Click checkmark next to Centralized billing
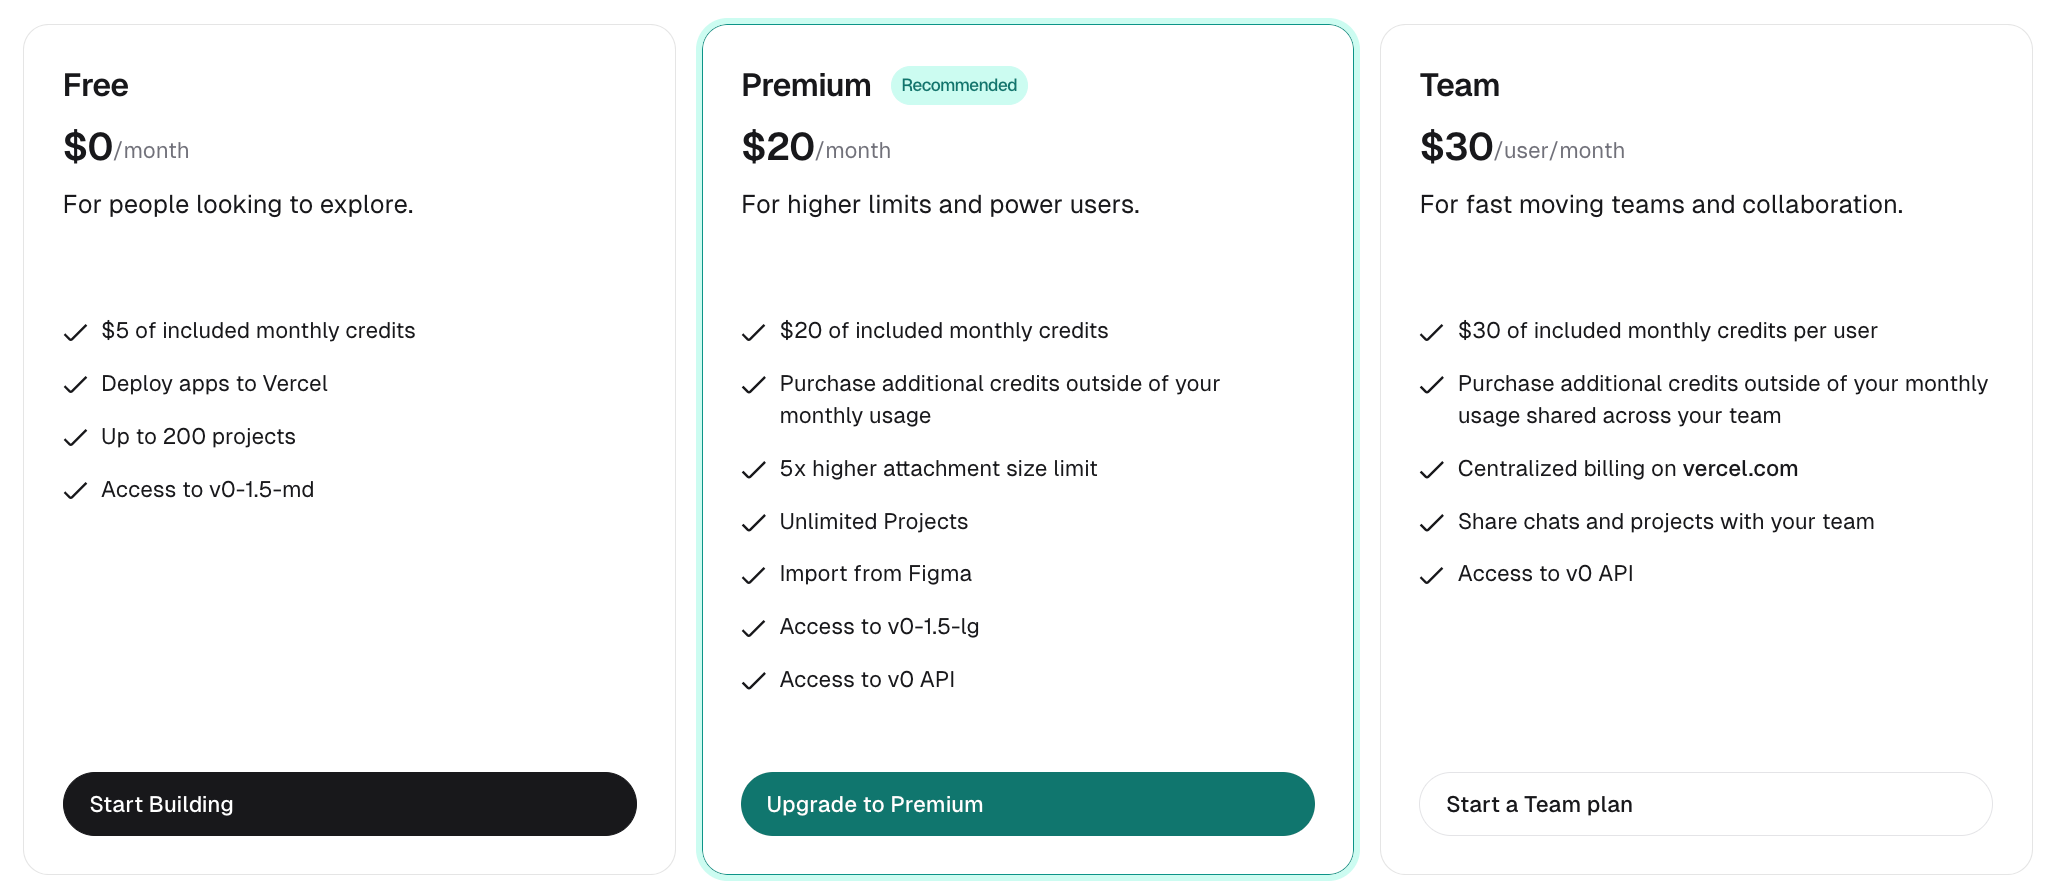This screenshot has height=894, width=2048. 1431,470
